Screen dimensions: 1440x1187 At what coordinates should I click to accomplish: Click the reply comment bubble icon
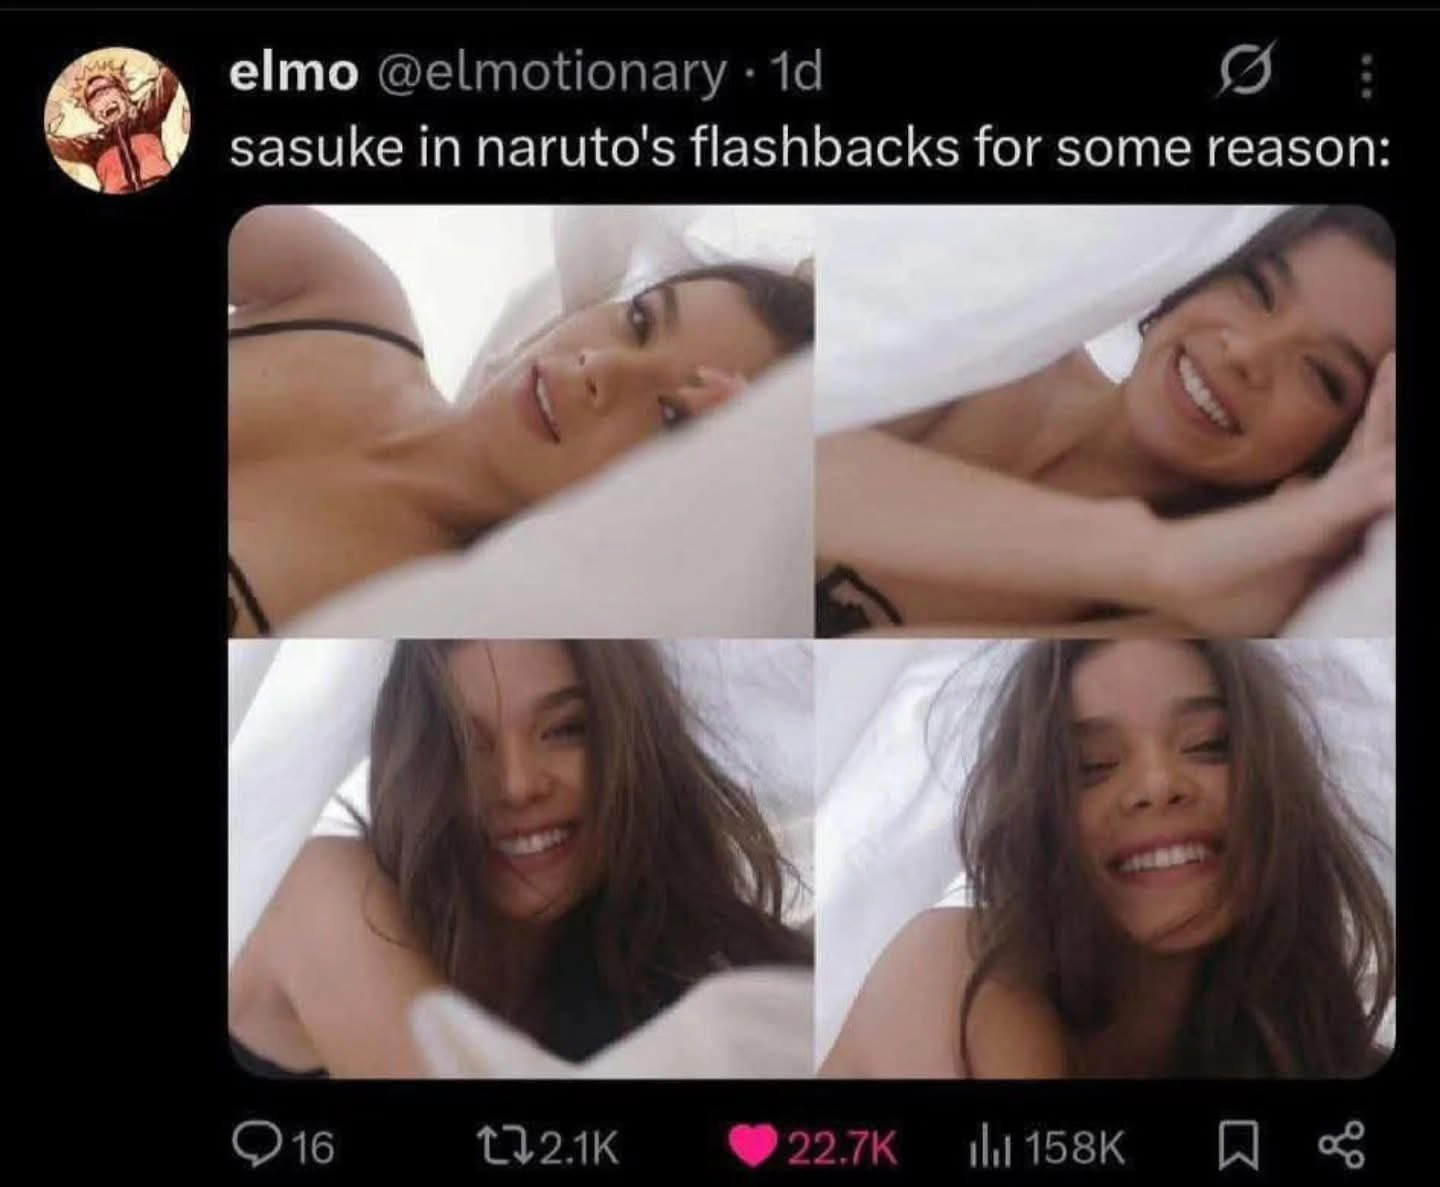coord(252,1147)
